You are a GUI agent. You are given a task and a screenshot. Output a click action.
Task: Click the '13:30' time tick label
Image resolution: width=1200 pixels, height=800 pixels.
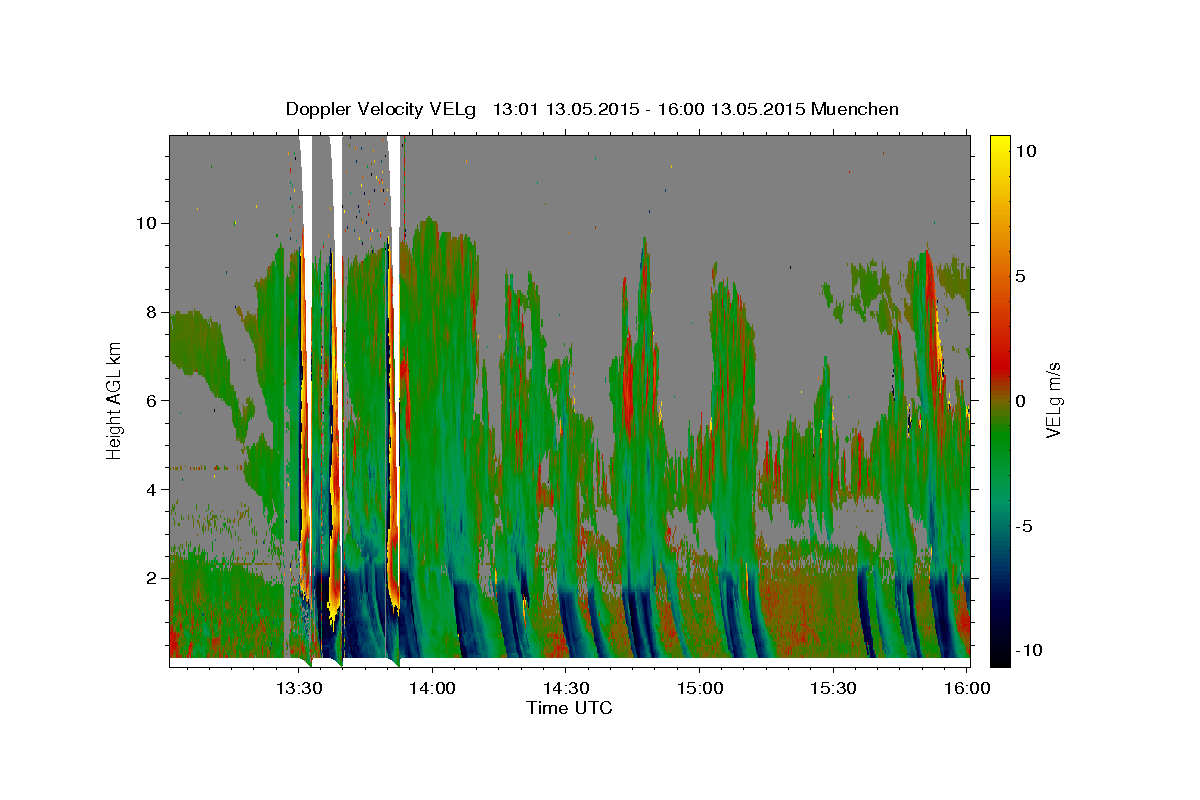[298, 688]
